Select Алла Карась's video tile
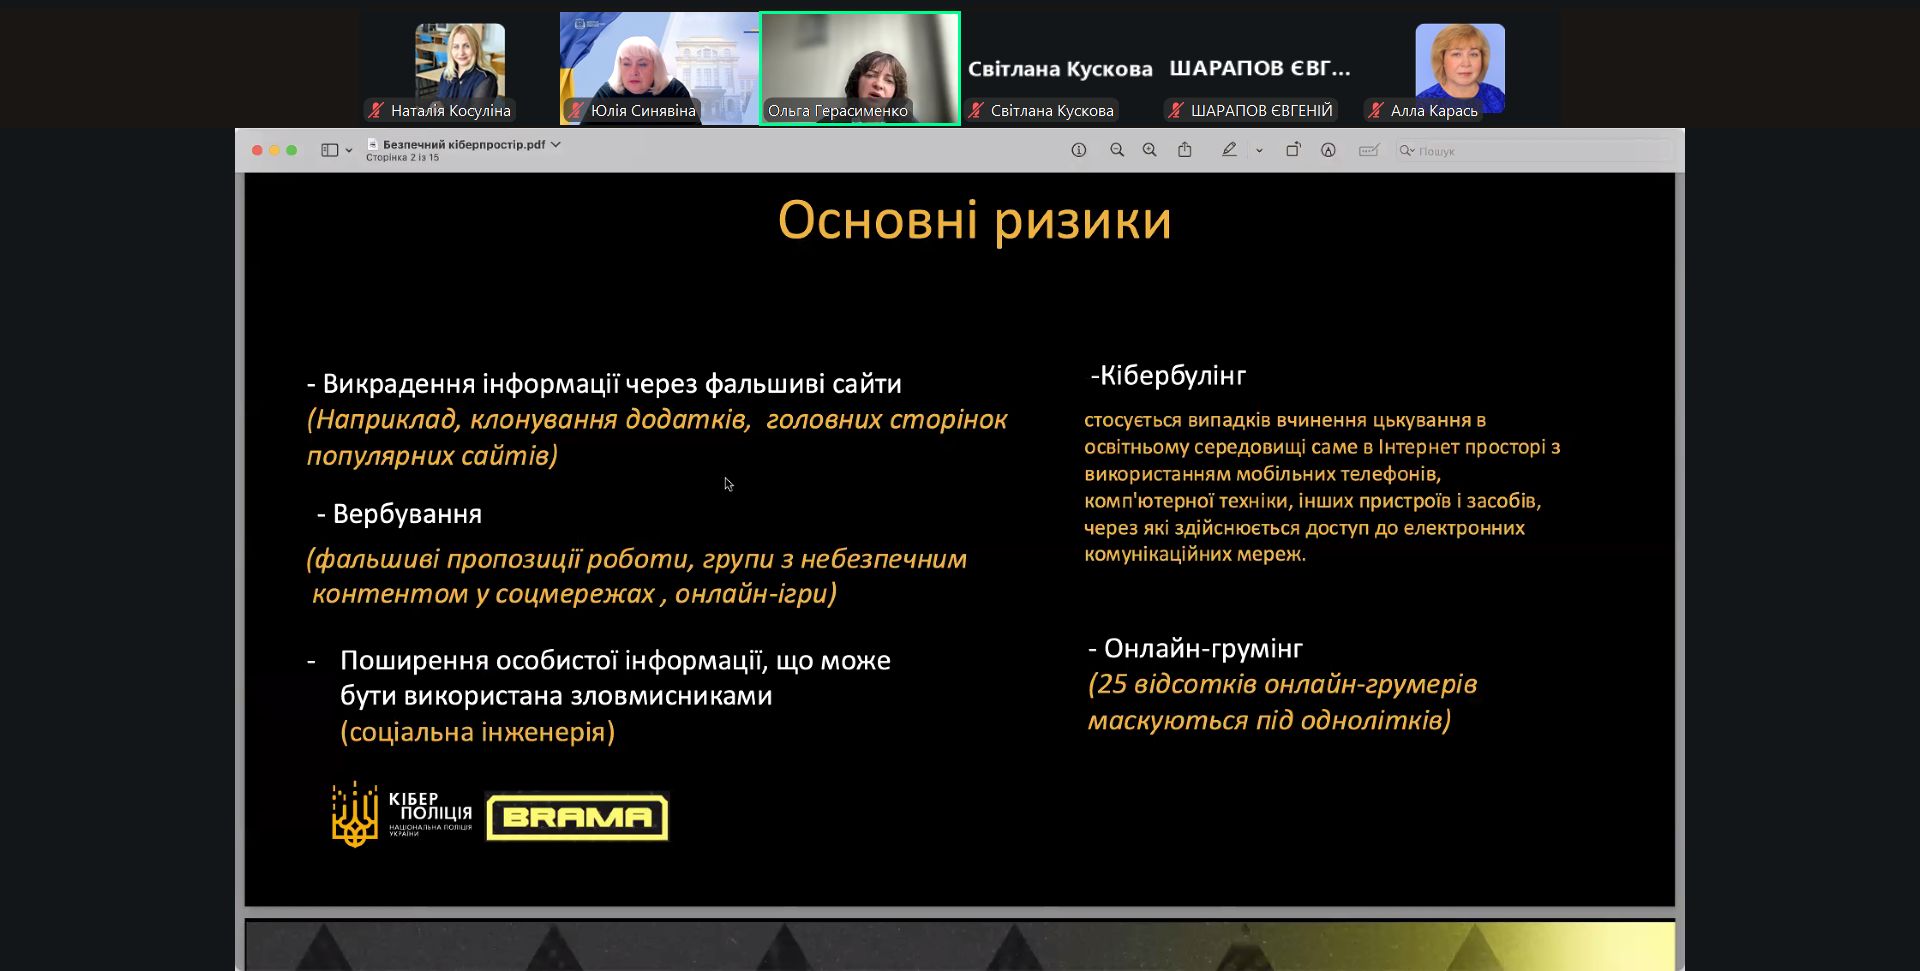 (x=1459, y=68)
